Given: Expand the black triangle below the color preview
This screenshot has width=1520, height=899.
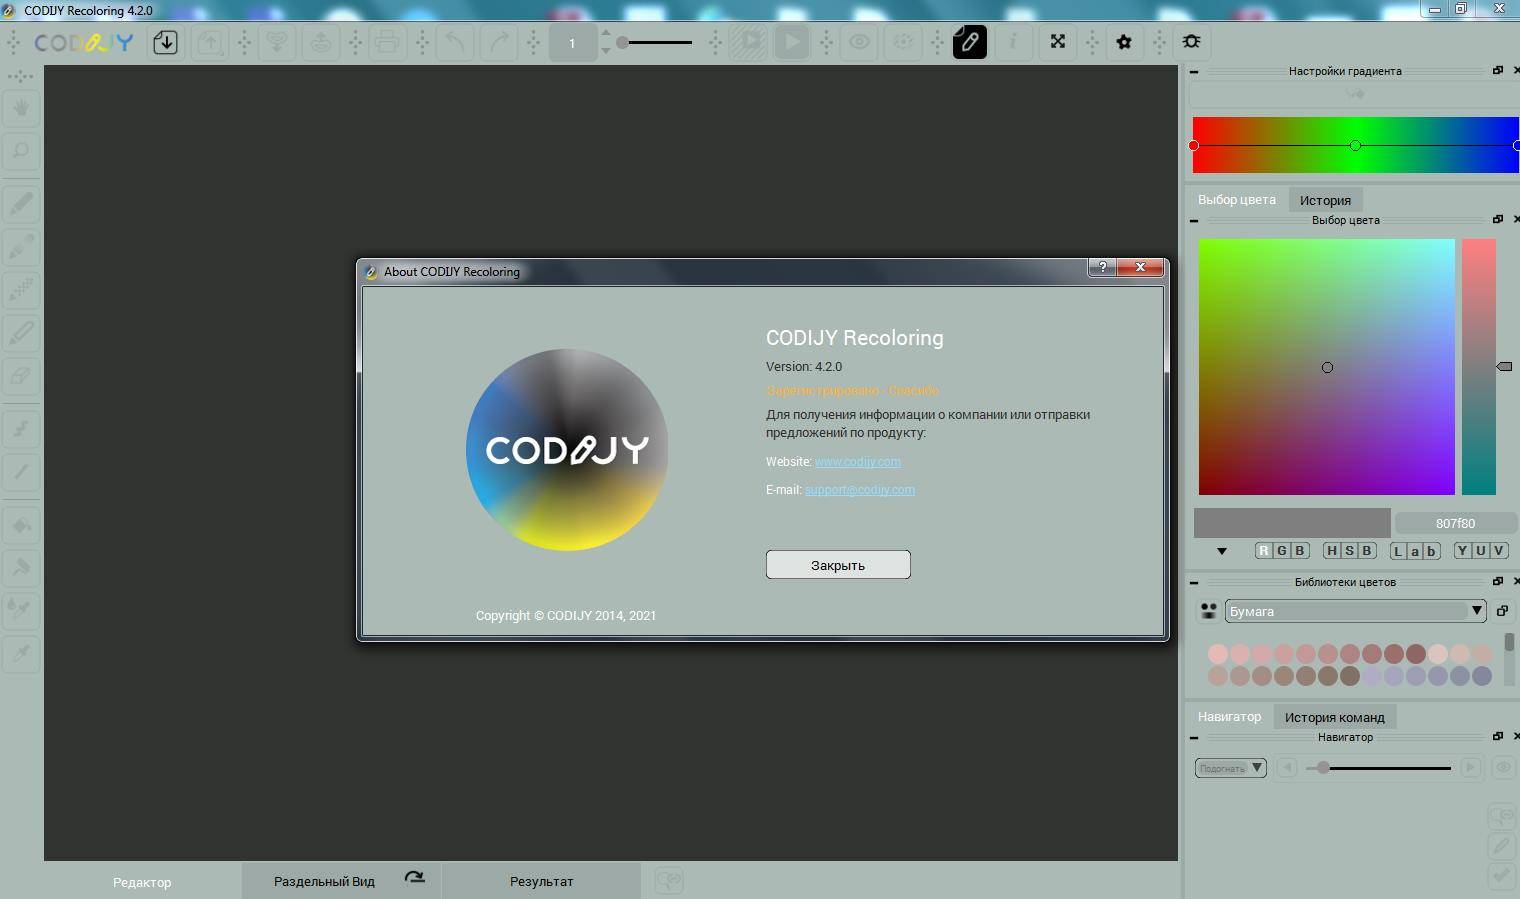Looking at the screenshot, I should click(1221, 551).
